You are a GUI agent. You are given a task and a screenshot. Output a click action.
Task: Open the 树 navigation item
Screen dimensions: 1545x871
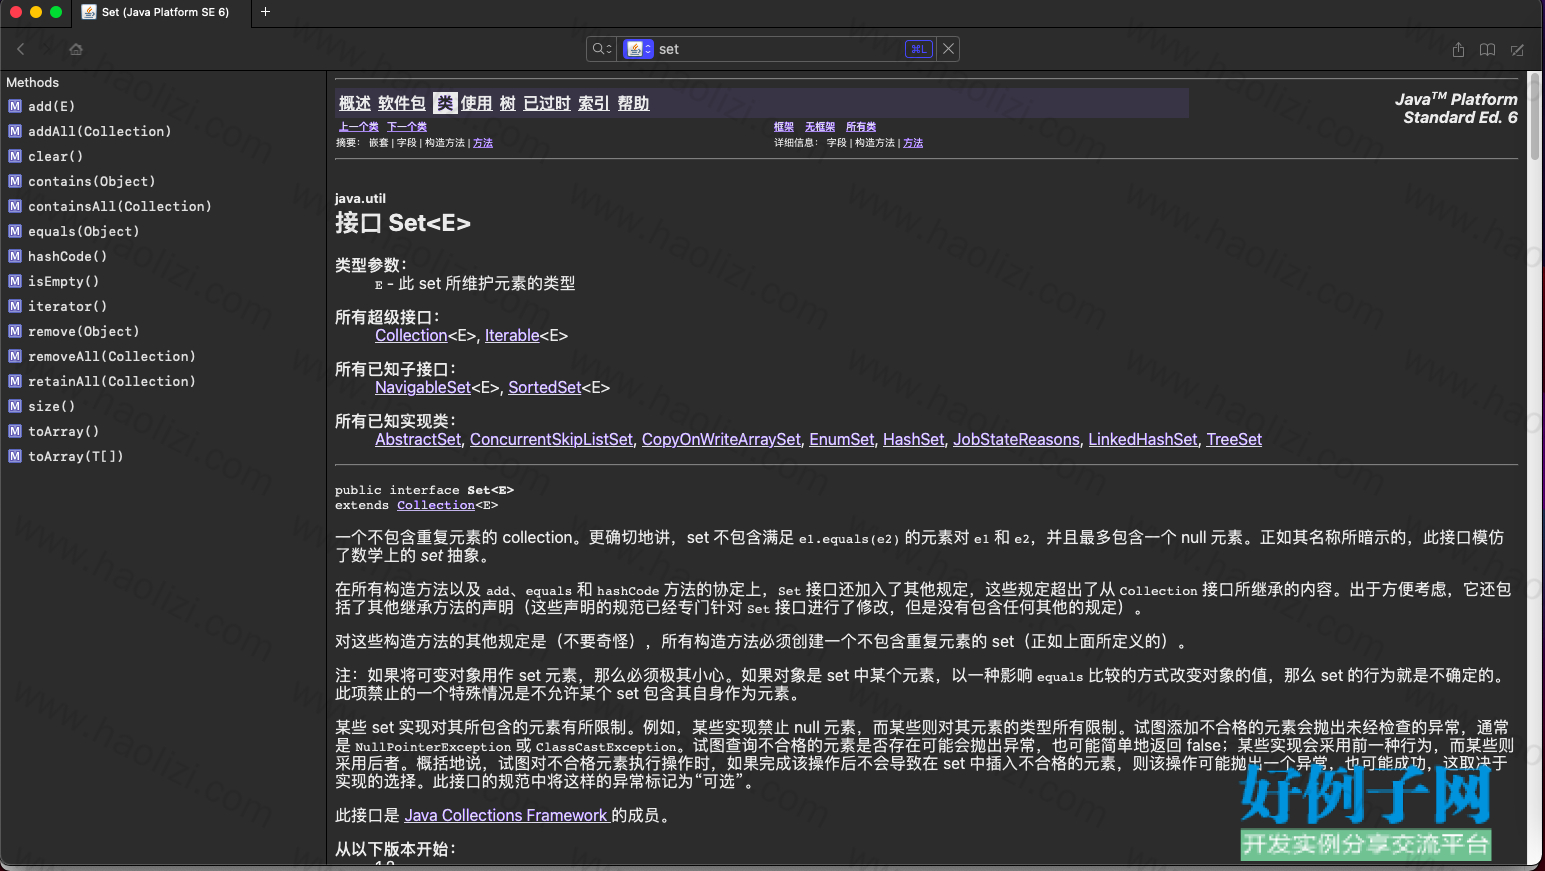507,103
